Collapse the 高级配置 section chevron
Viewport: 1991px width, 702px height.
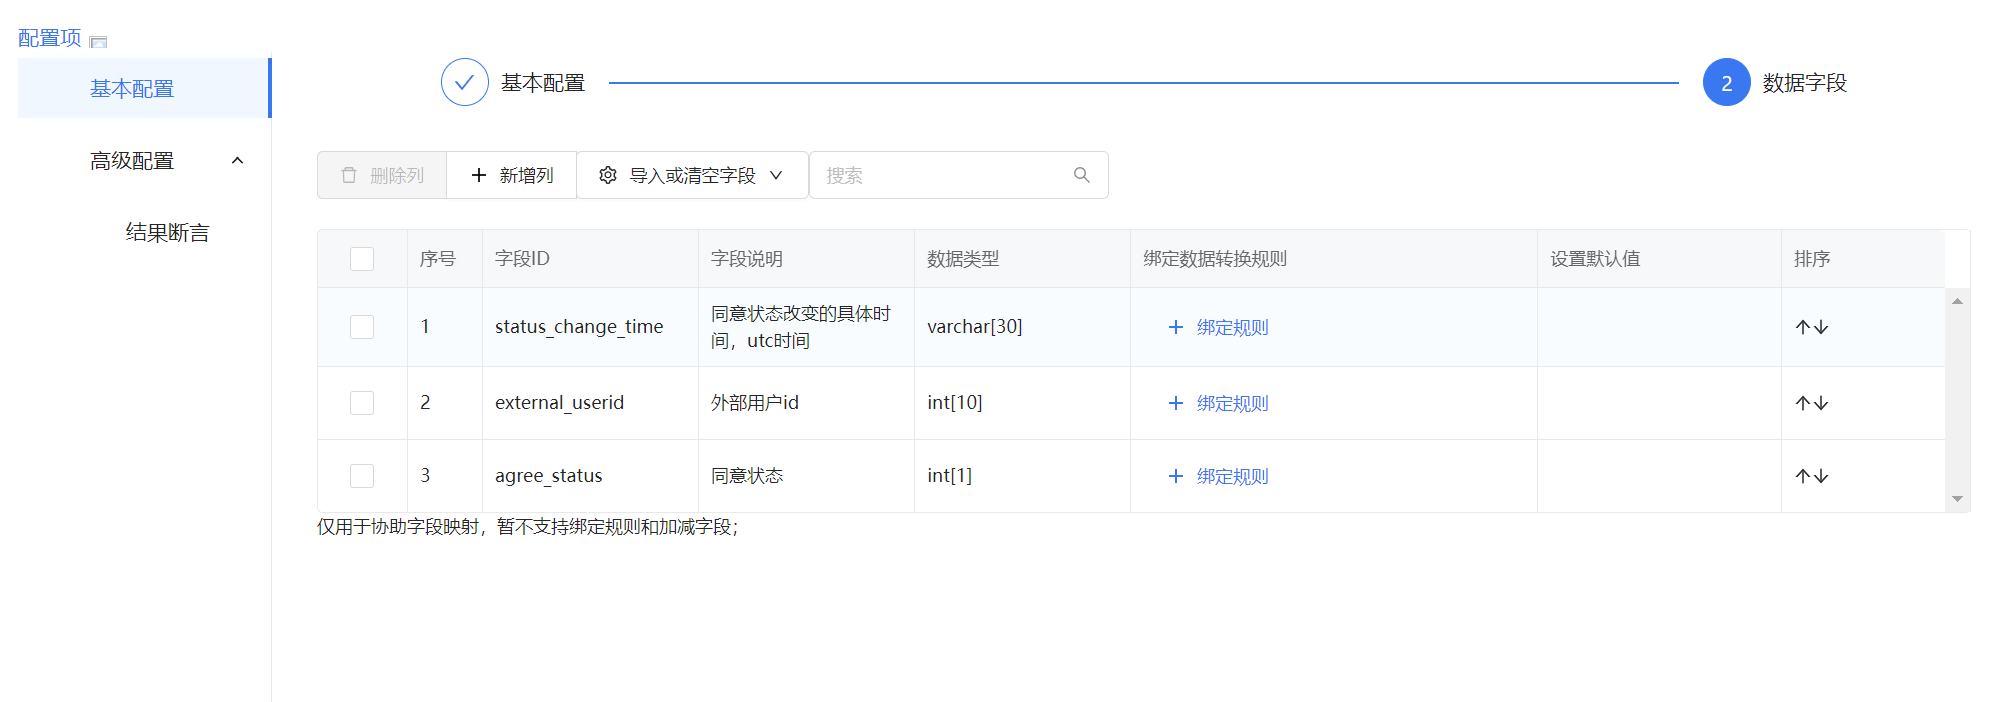coord(237,161)
